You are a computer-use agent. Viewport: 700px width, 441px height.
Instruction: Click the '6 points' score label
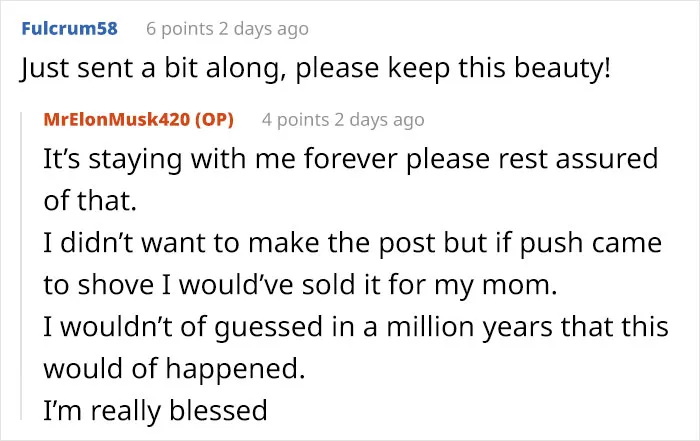[180, 29]
